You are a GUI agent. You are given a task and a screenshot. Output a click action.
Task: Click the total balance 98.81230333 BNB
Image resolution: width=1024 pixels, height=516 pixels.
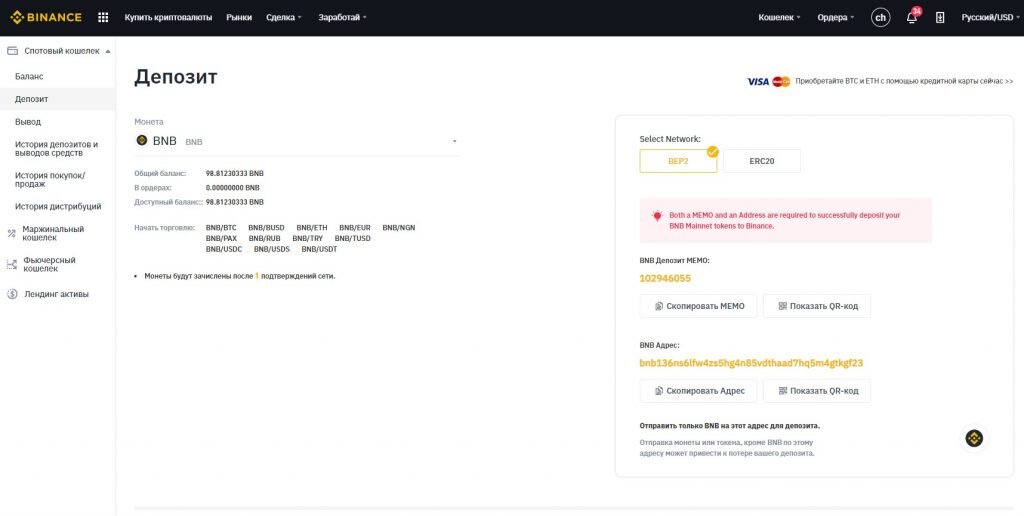coord(235,174)
